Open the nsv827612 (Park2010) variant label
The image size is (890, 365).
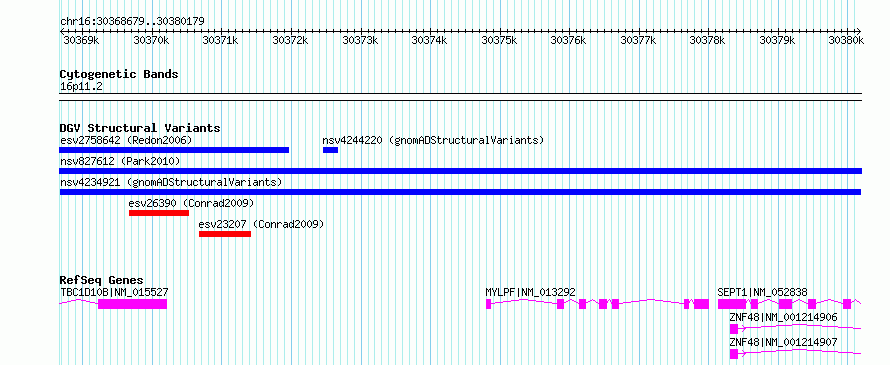[120, 162]
